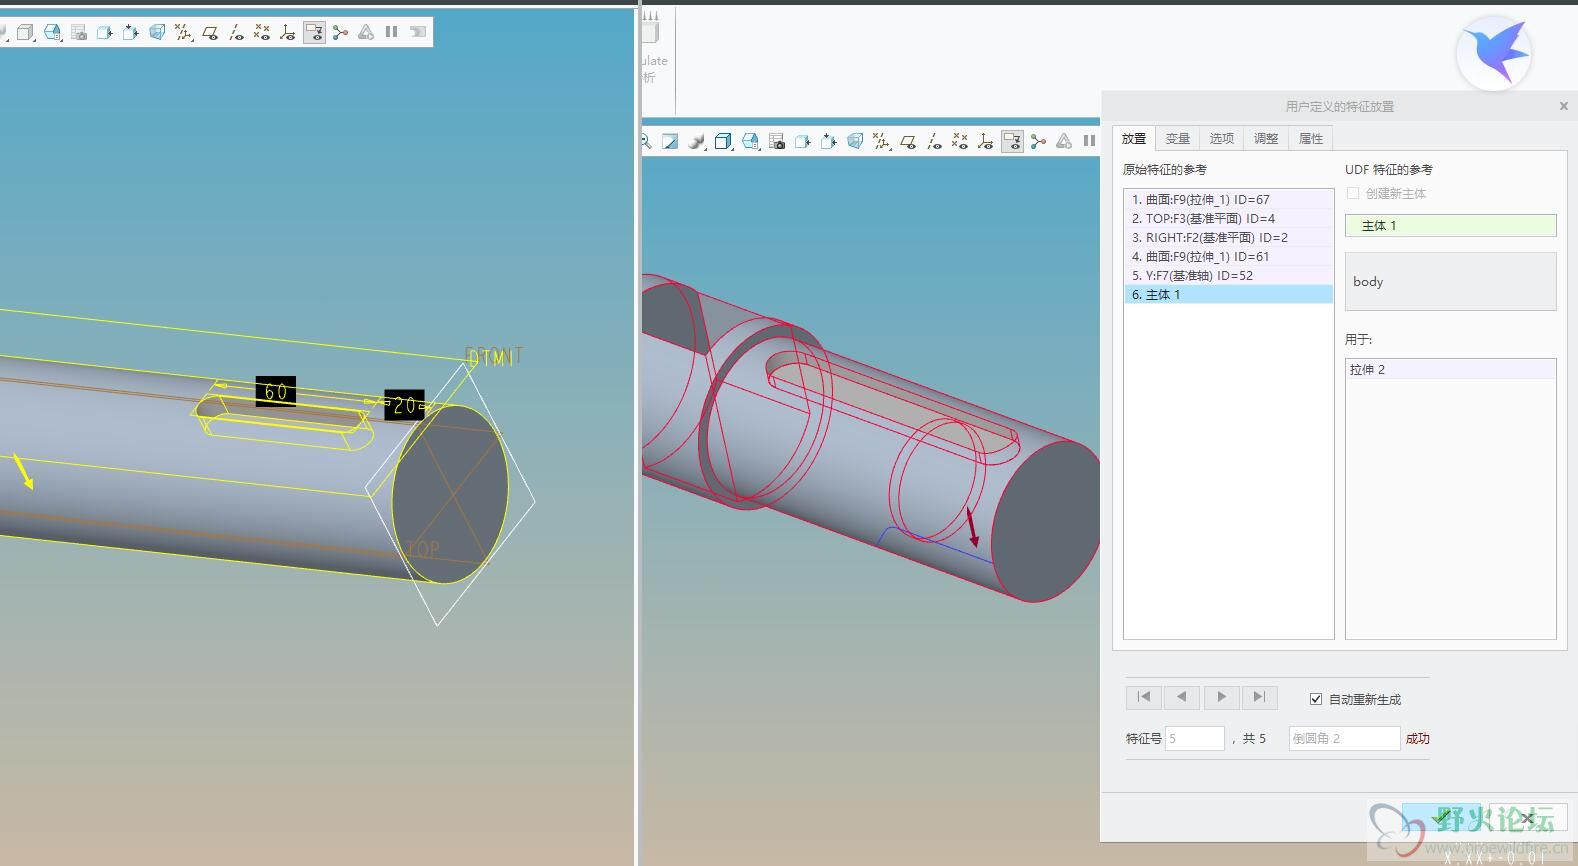
Task: Click the 20 dimension in left viewport
Action: (404, 405)
